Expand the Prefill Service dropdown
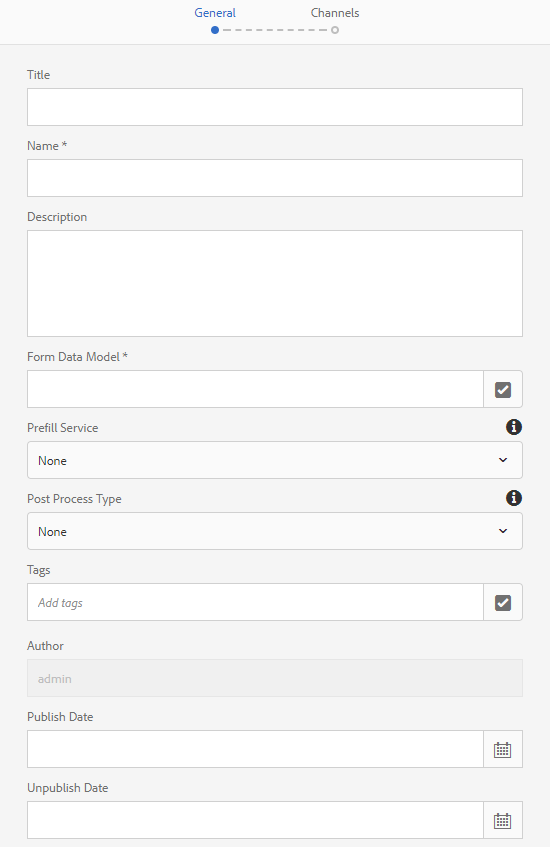550x847 pixels. coord(275,460)
